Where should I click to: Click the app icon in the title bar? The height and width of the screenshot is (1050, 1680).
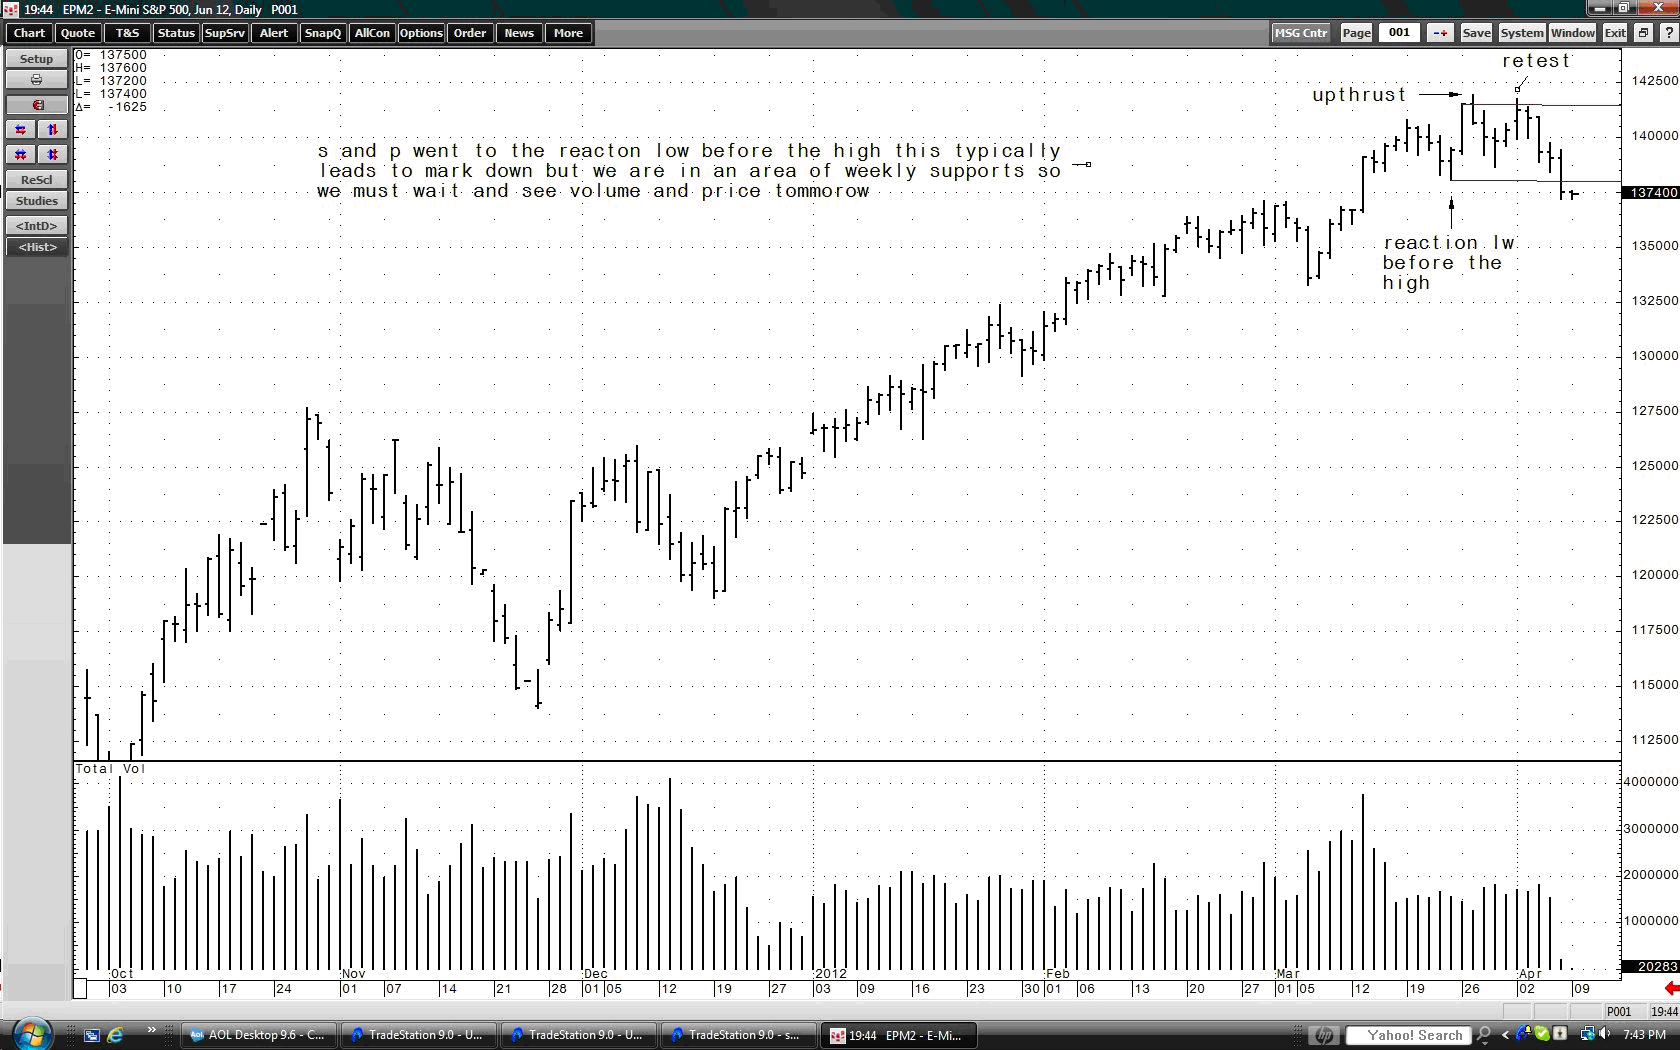tap(10, 9)
